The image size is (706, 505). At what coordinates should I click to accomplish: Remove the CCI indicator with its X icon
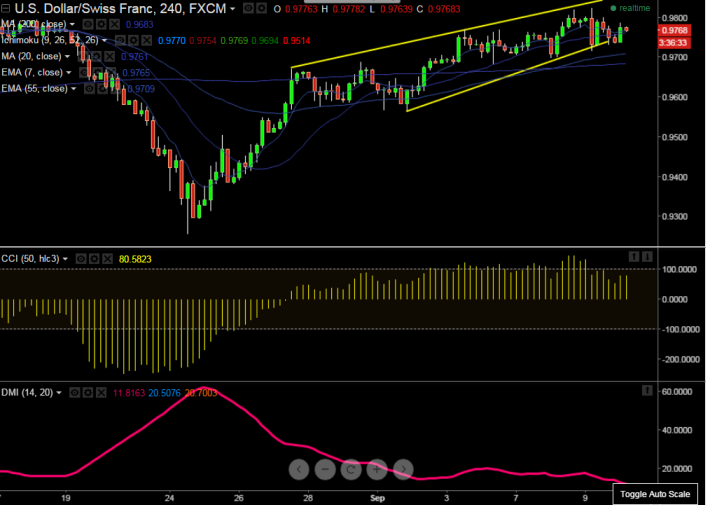pyautogui.click(x=107, y=259)
